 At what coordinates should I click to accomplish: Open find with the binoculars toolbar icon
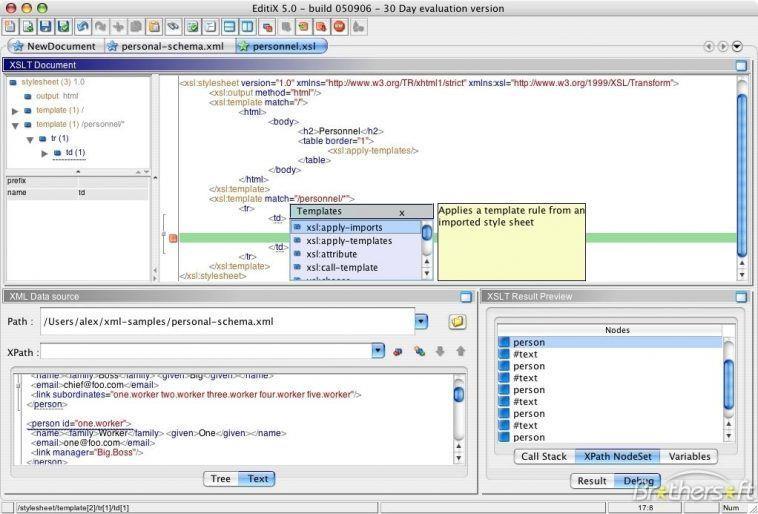point(173,26)
